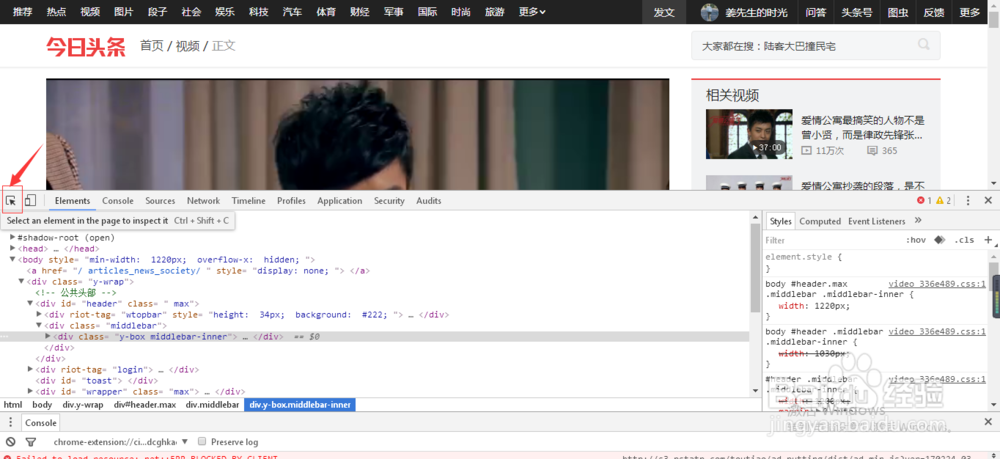The height and width of the screenshot is (459, 1000).
Task: Select body in the breadcrumb bar
Action: click(42, 405)
